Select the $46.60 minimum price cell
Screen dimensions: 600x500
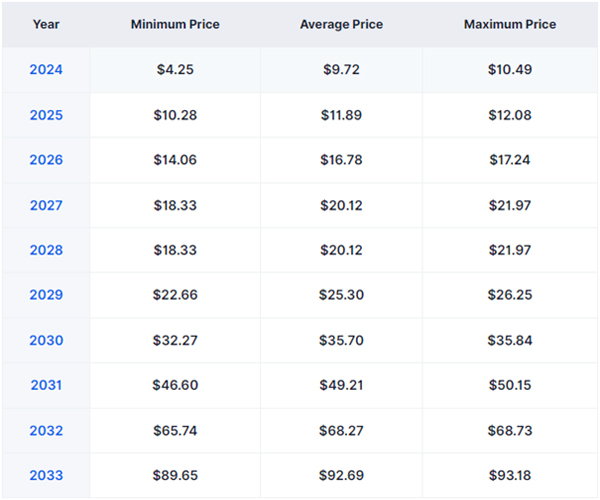click(x=175, y=385)
